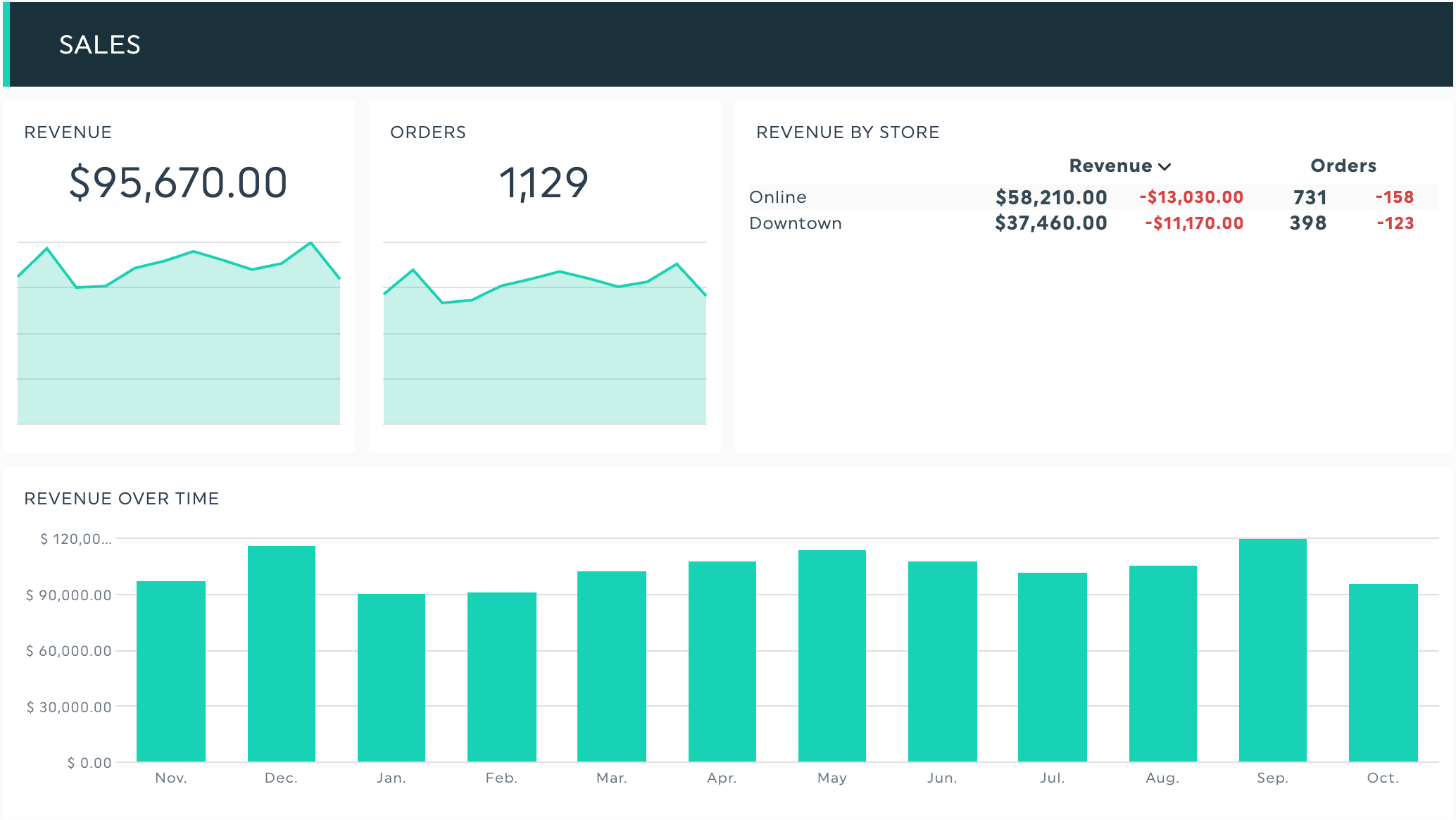The height and width of the screenshot is (820, 1456).
Task: Select the Downtown store row name
Action: point(796,223)
